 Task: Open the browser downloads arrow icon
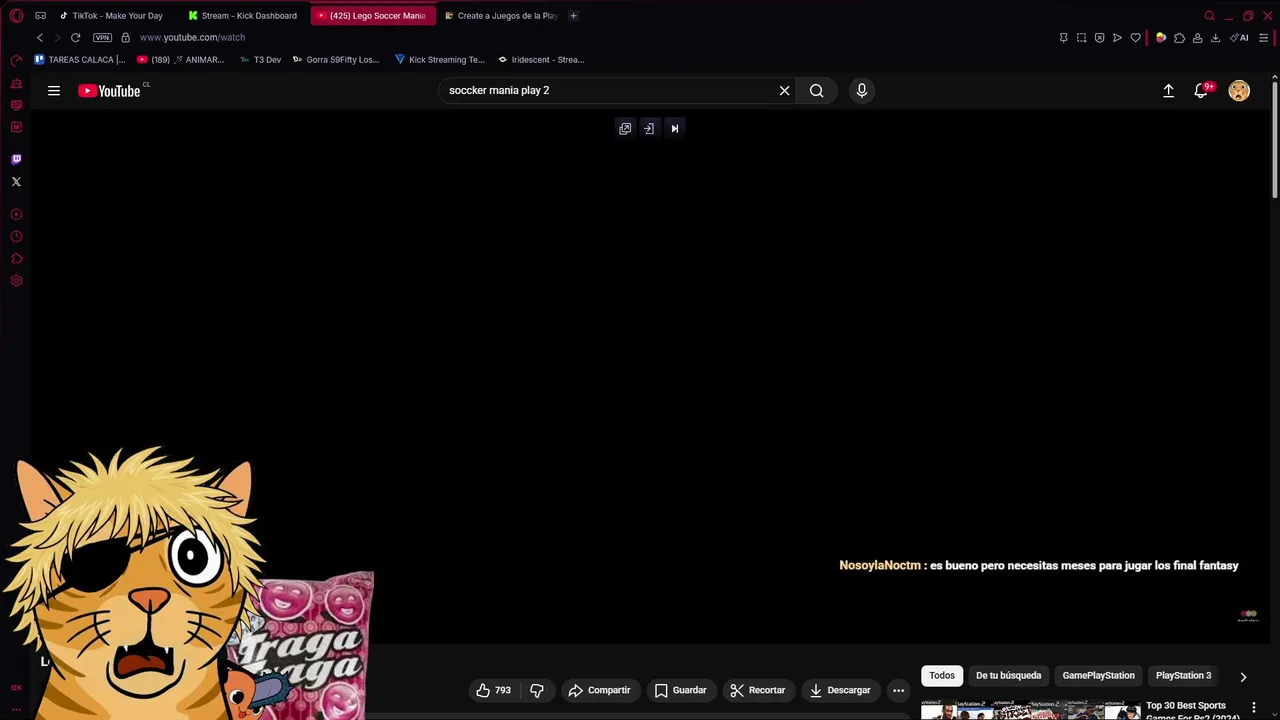(1215, 38)
